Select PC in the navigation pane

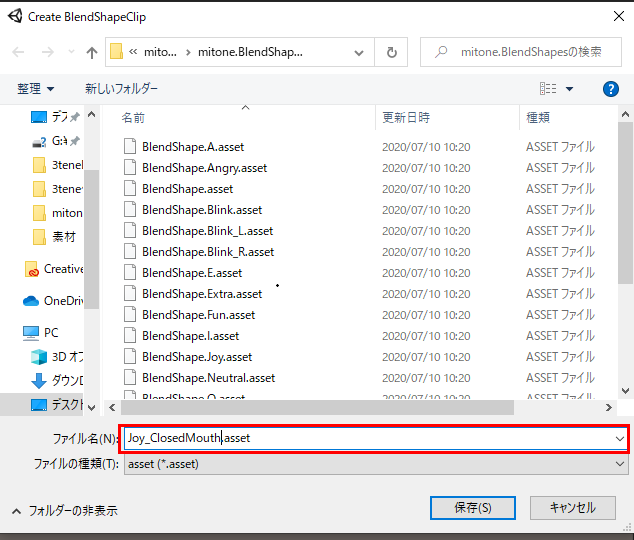click(40, 333)
